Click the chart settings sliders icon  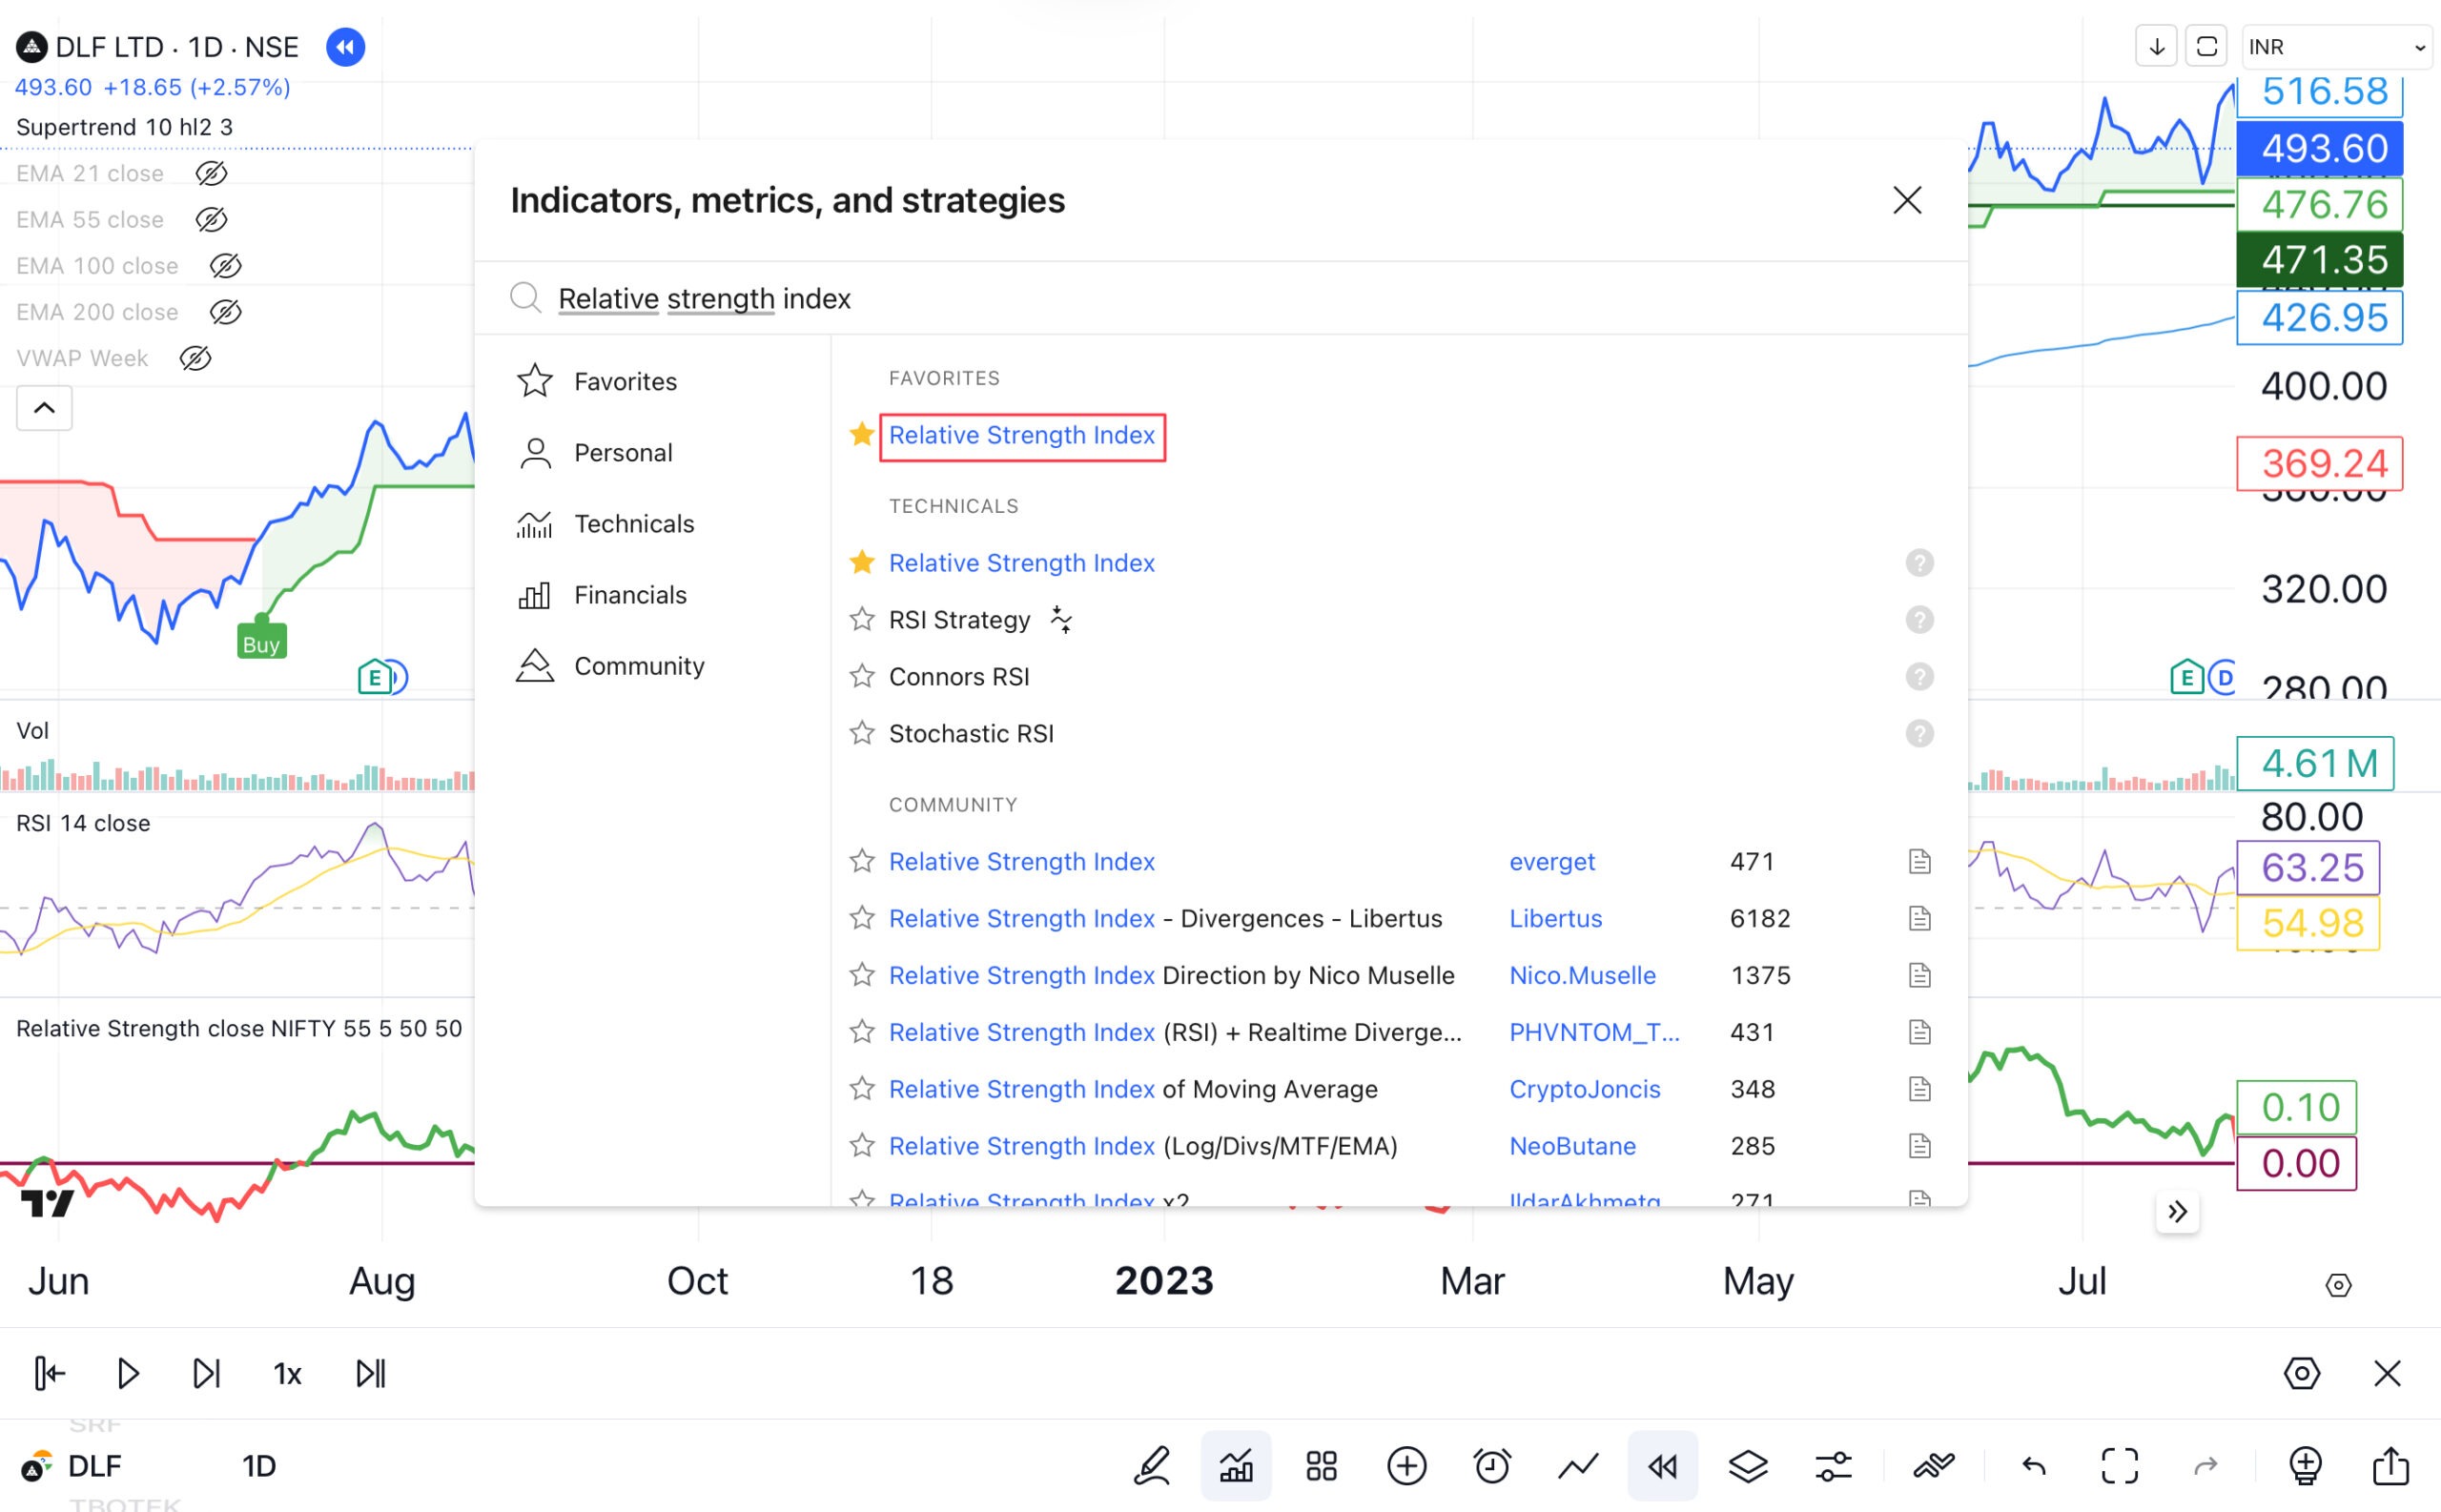1833,1466
